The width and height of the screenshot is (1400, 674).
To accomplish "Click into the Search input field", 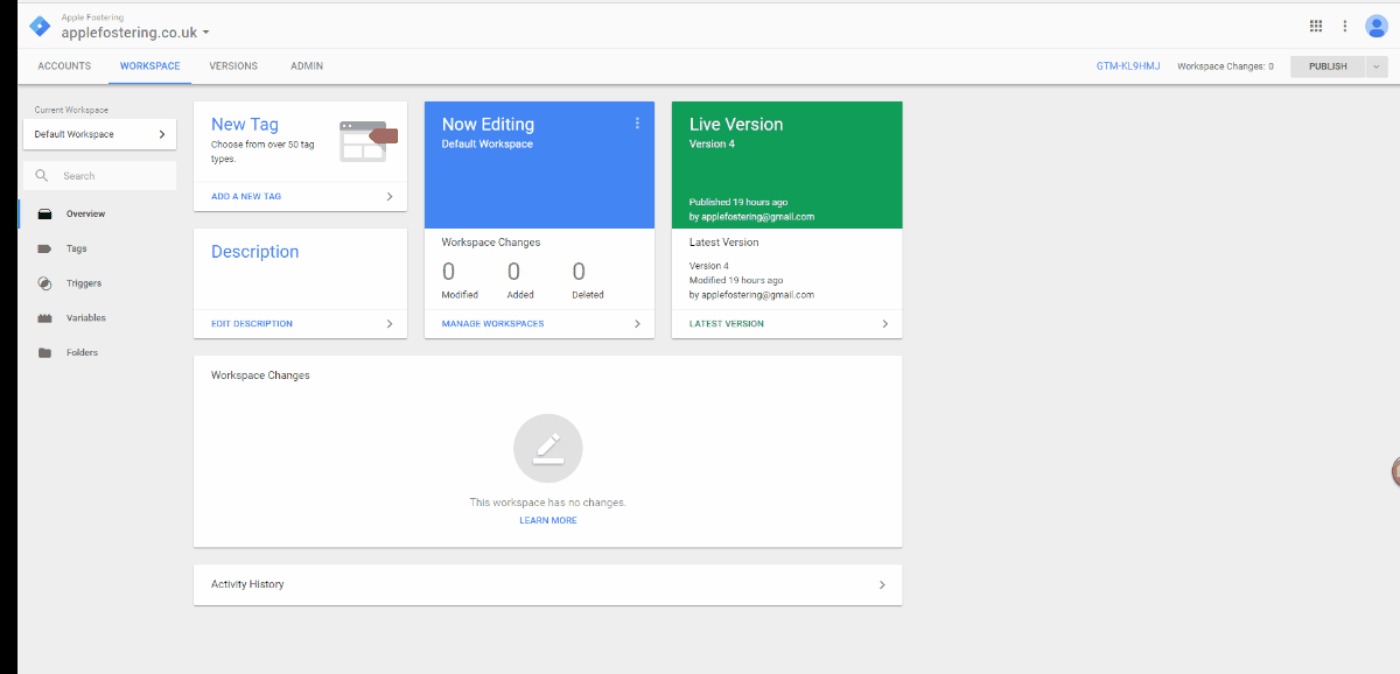I will pyautogui.click(x=100, y=176).
